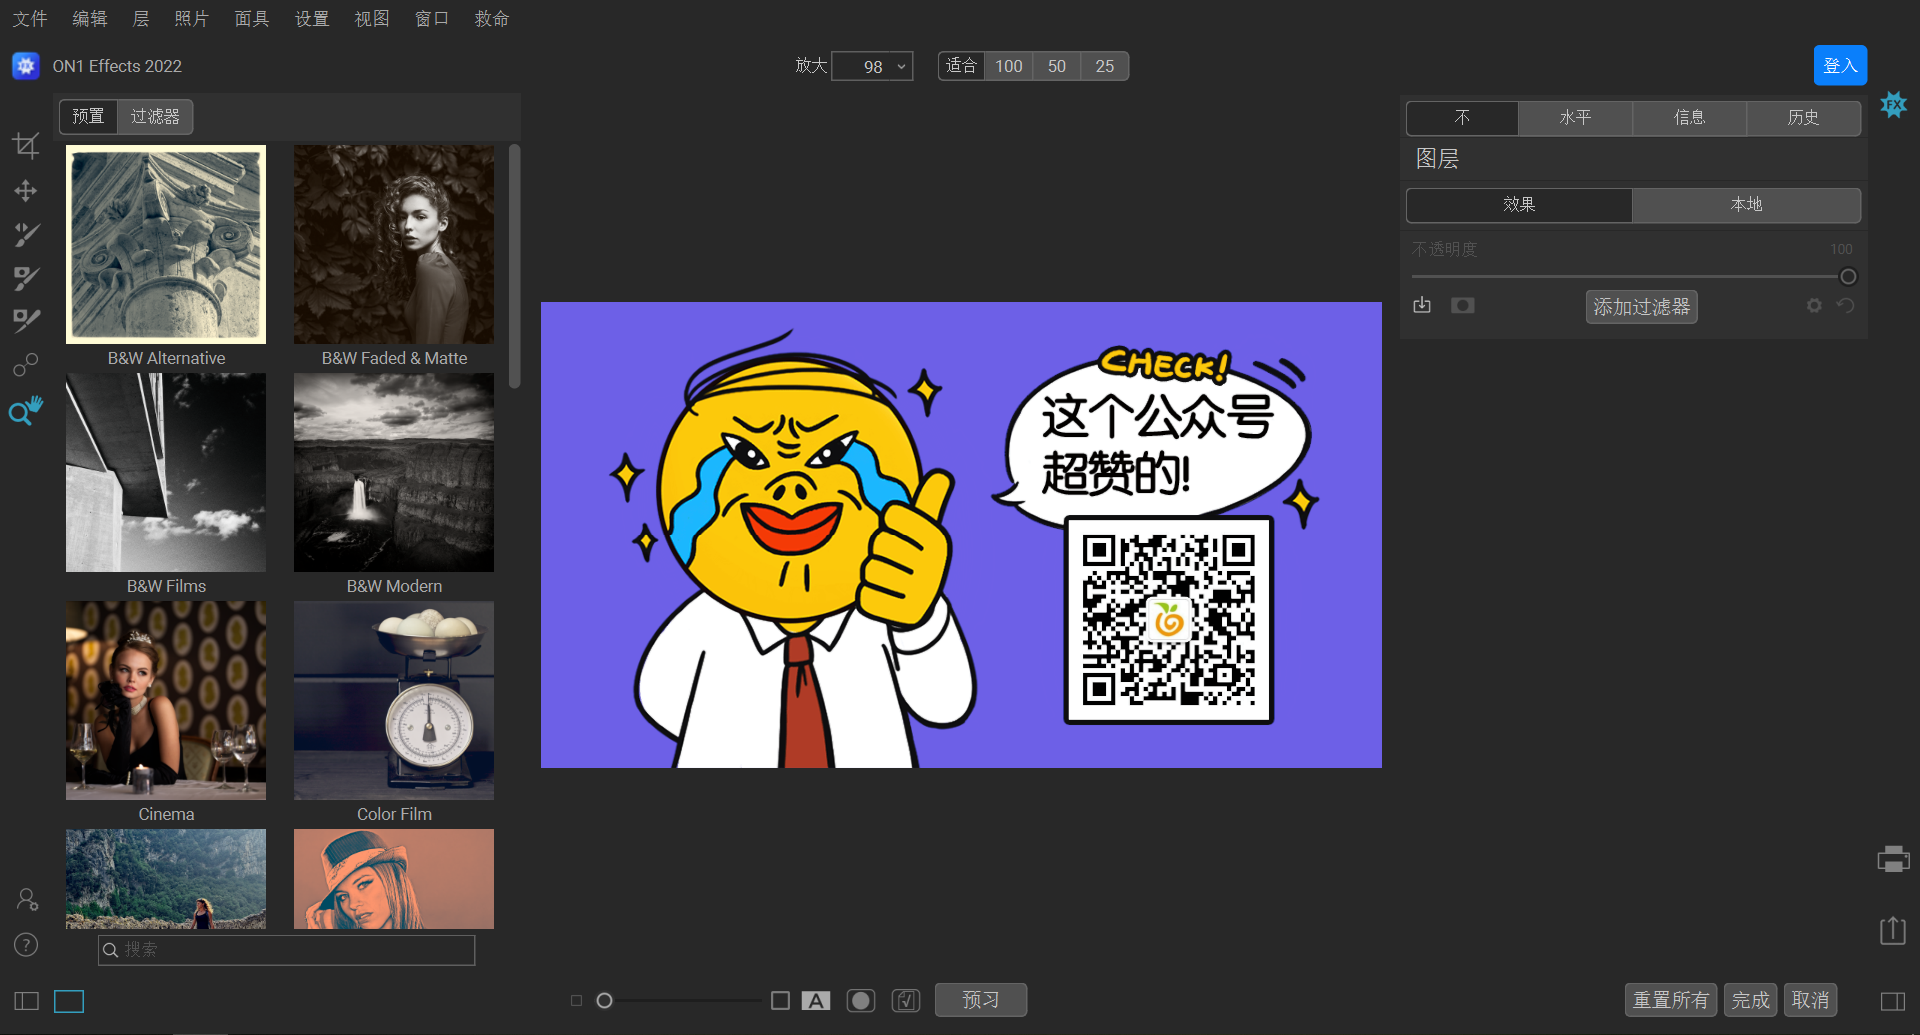Open the layer settings gear icon
1920x1035 pixels.
coord(1814,305)
